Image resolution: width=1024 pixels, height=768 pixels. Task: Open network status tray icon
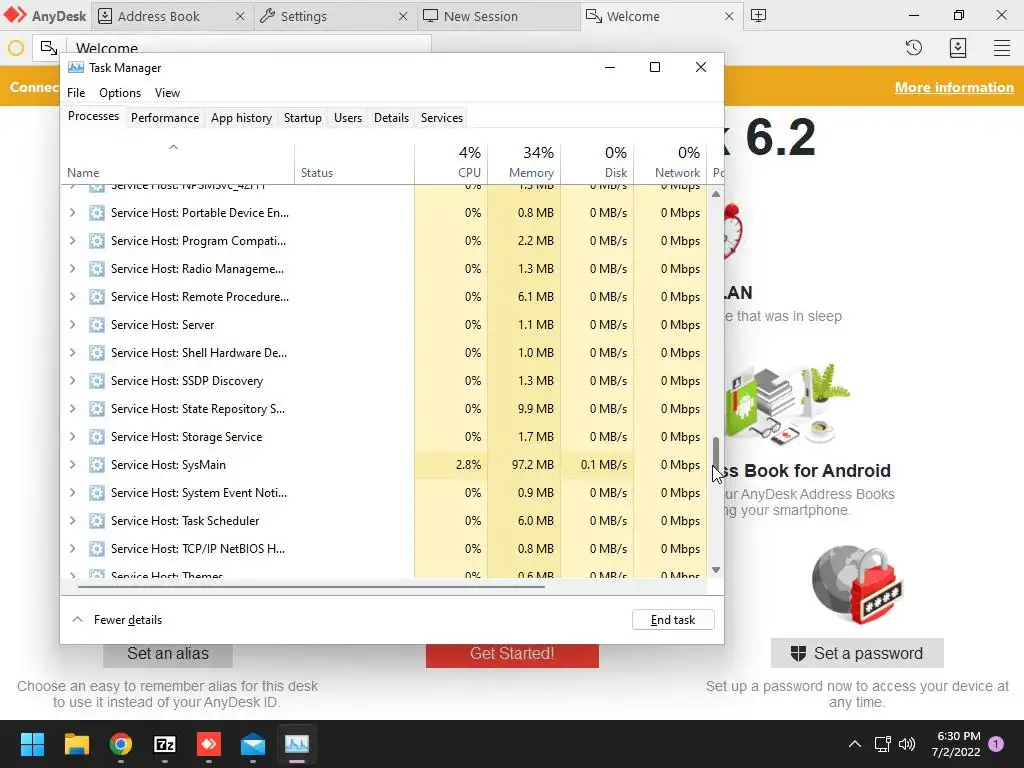(882, 744)
